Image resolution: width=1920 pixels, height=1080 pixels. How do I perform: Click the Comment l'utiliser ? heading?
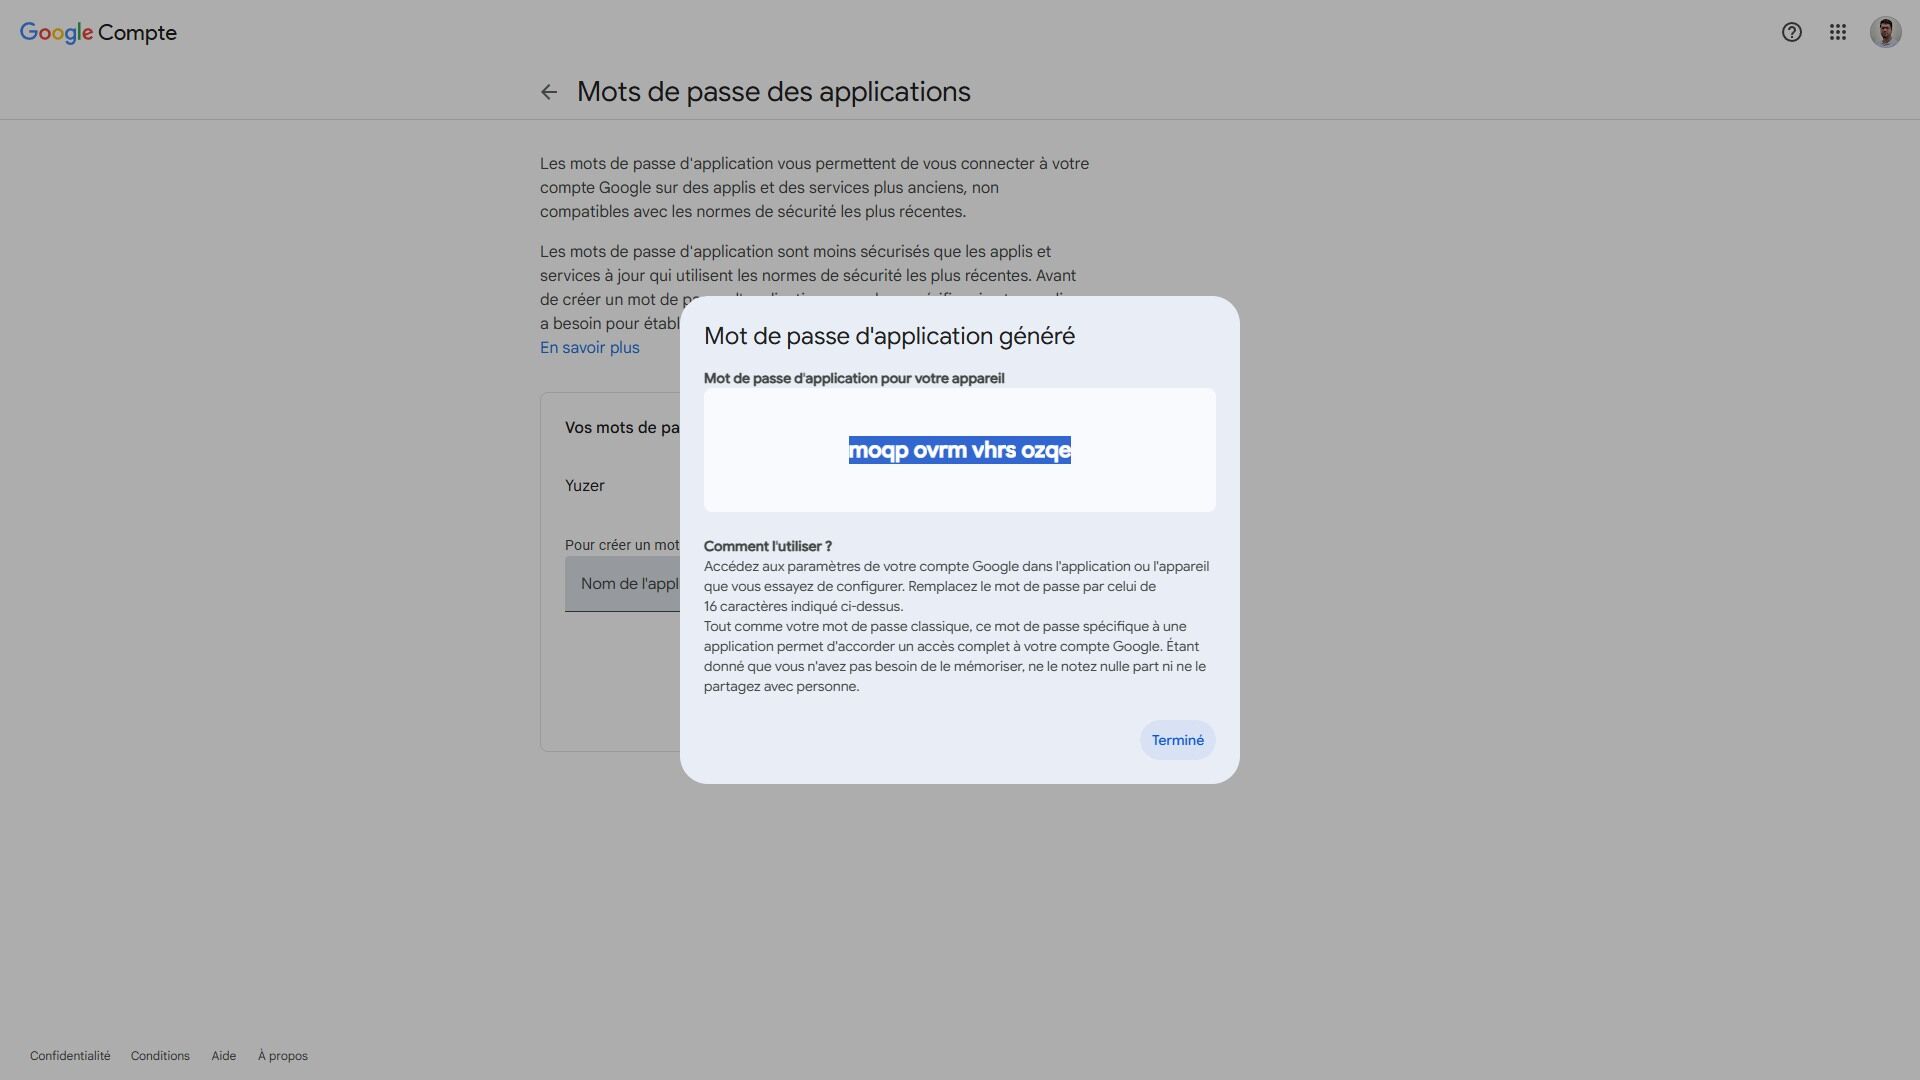pos(767,546)
